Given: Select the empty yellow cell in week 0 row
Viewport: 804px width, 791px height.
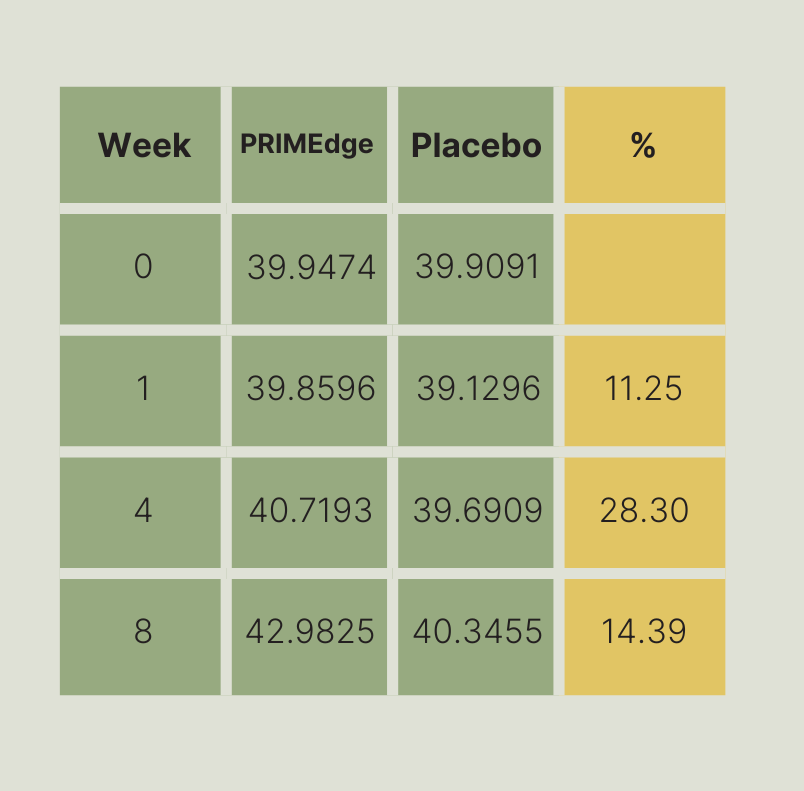Looking at the screenshot, I should point(644,268).
